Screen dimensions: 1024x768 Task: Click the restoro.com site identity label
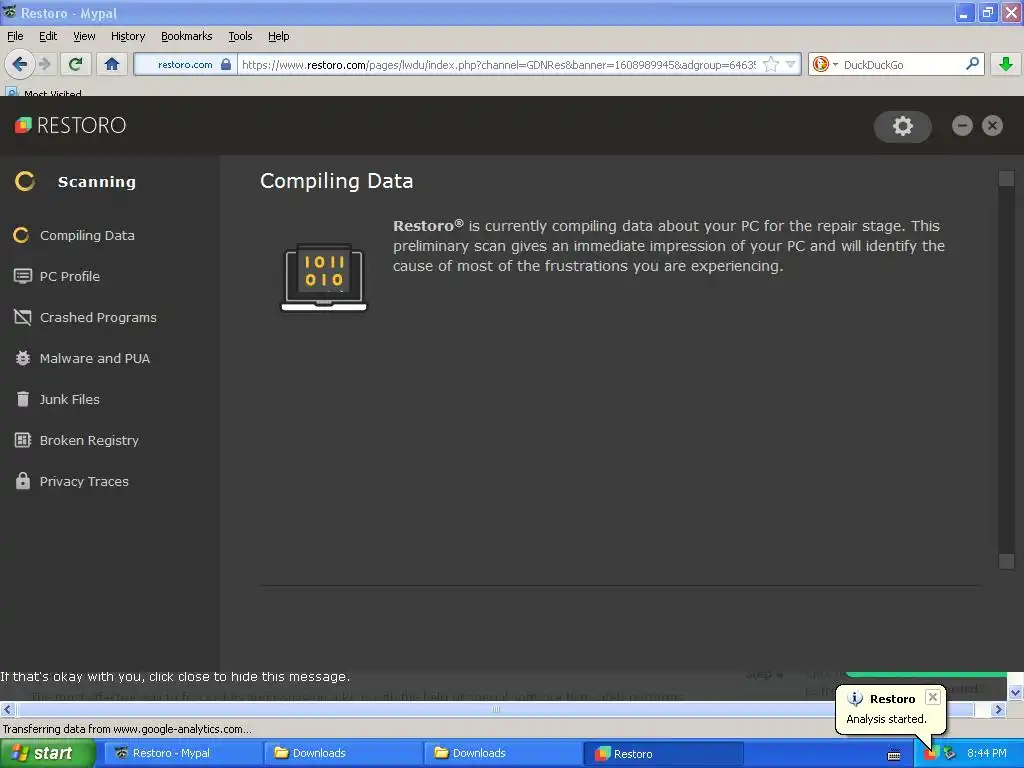click(x=185, y=64)
